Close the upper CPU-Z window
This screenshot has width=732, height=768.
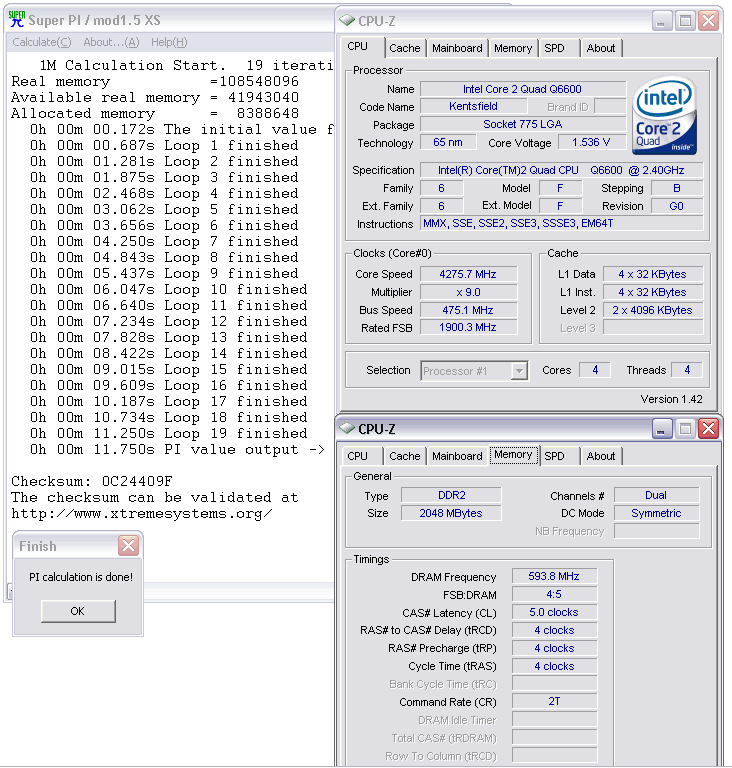(x=708, y=21)
